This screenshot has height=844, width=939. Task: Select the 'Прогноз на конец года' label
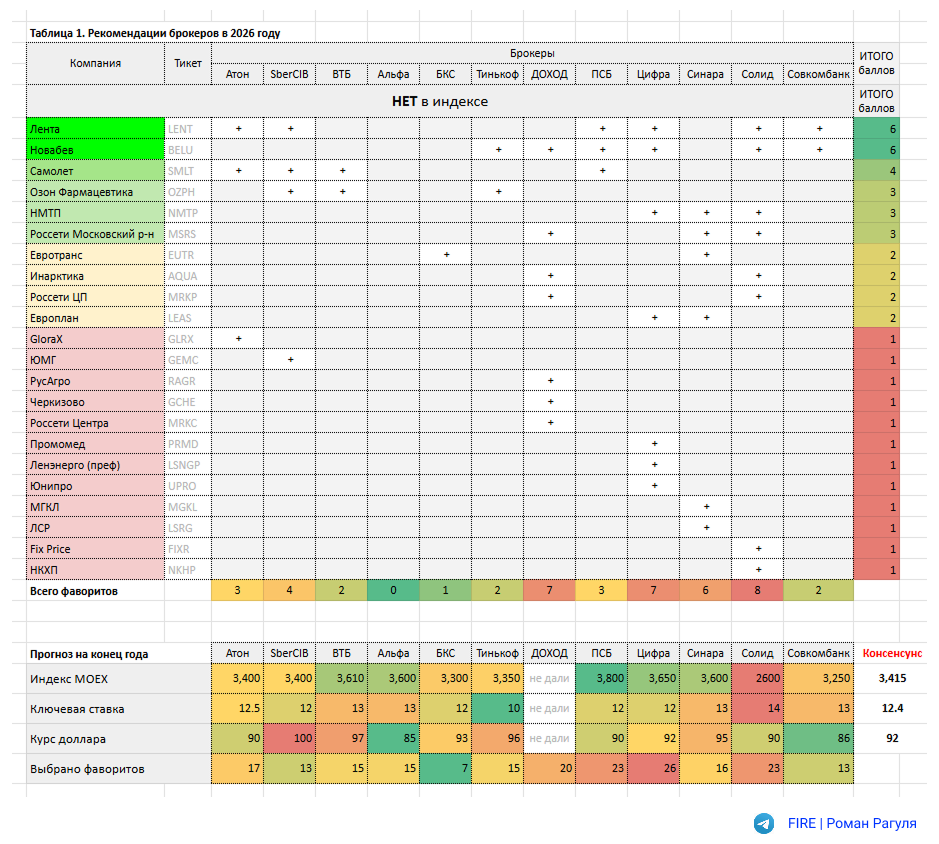click(x=89, y=654)
